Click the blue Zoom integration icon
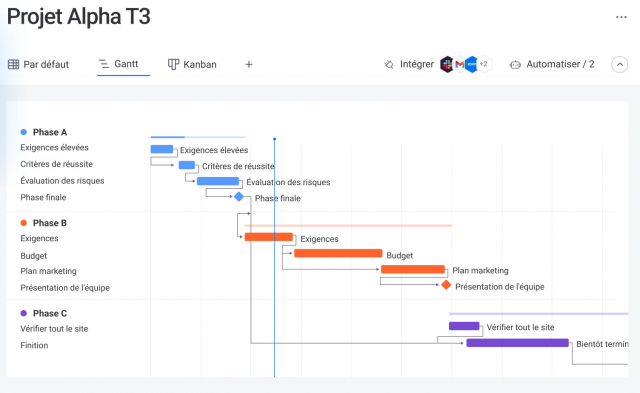The height and width of the screenshot is (393, 640). click(x=471, y=64)
